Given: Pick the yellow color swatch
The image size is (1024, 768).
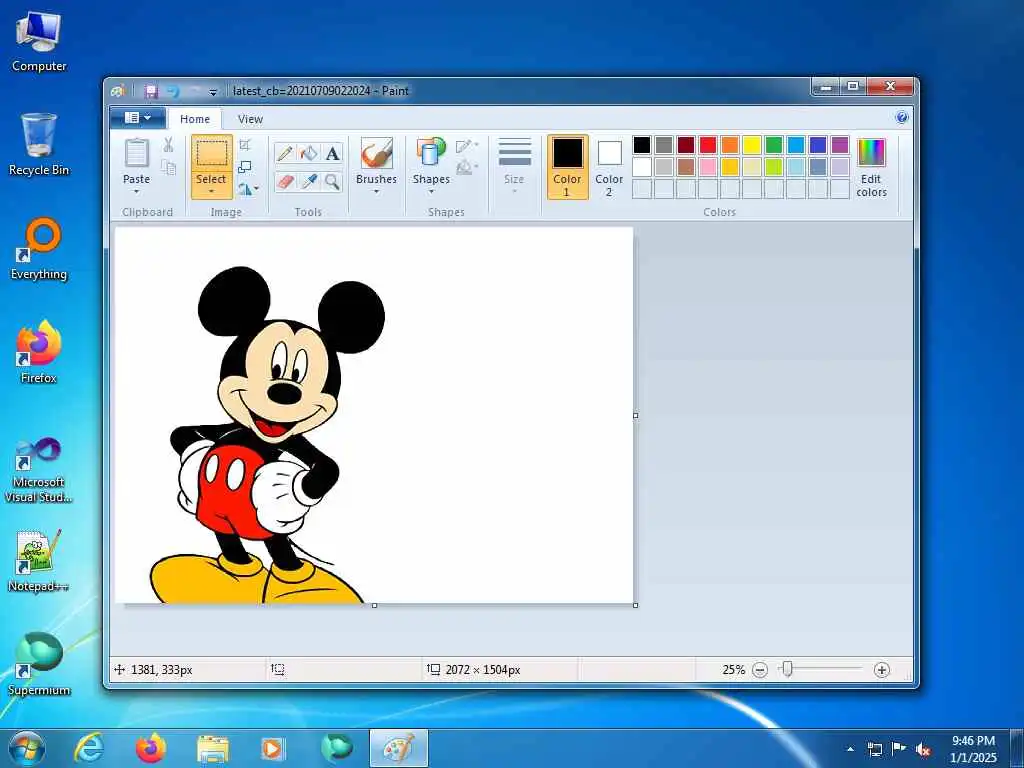Looking at the screenshot, I should (x=752, y=145).
